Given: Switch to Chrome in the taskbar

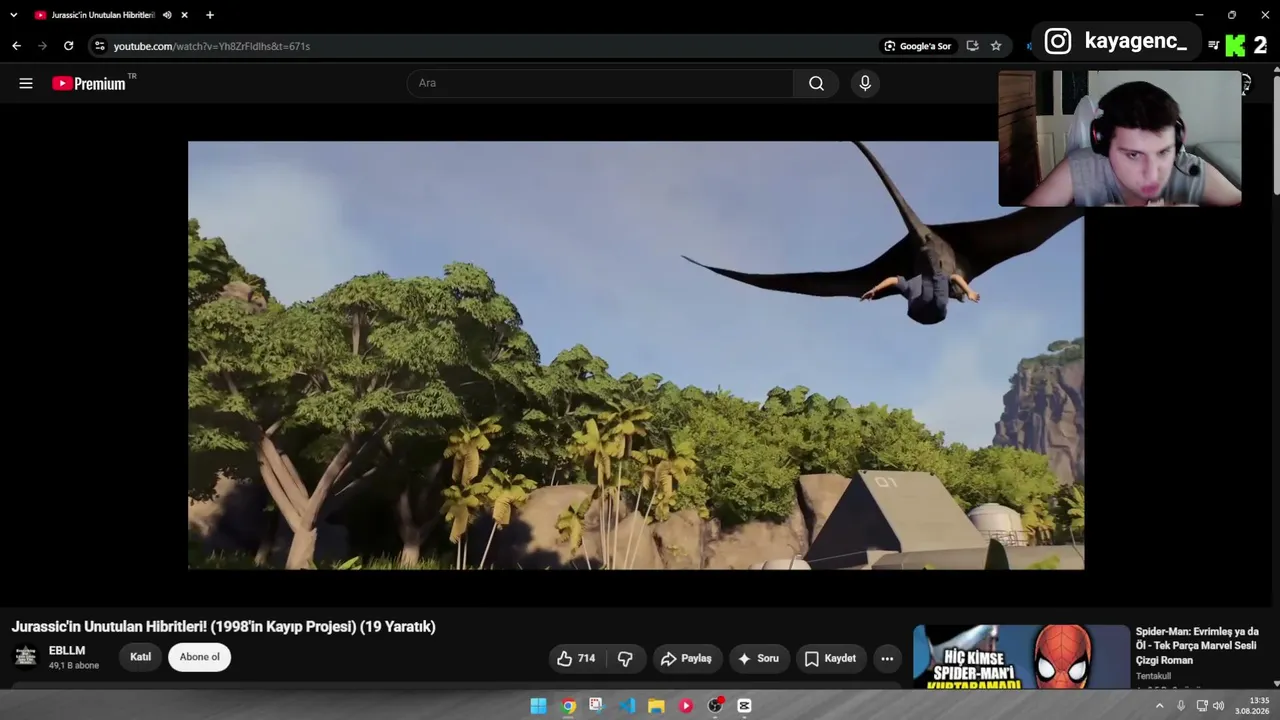Looking at the screenshot, I should (x=568, y=706).
